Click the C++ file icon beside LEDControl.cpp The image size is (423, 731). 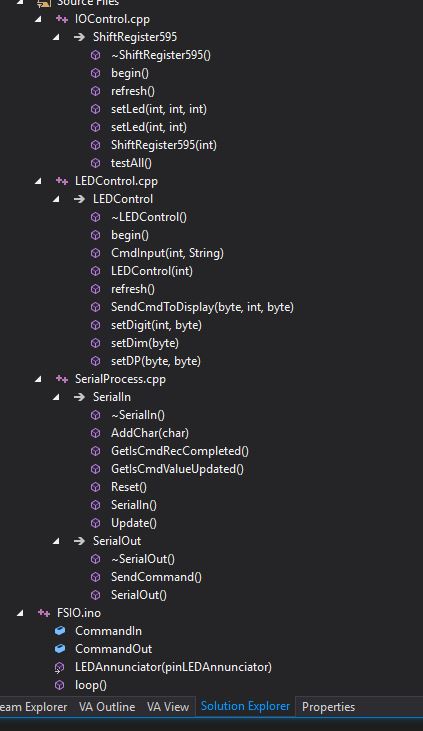62,181
